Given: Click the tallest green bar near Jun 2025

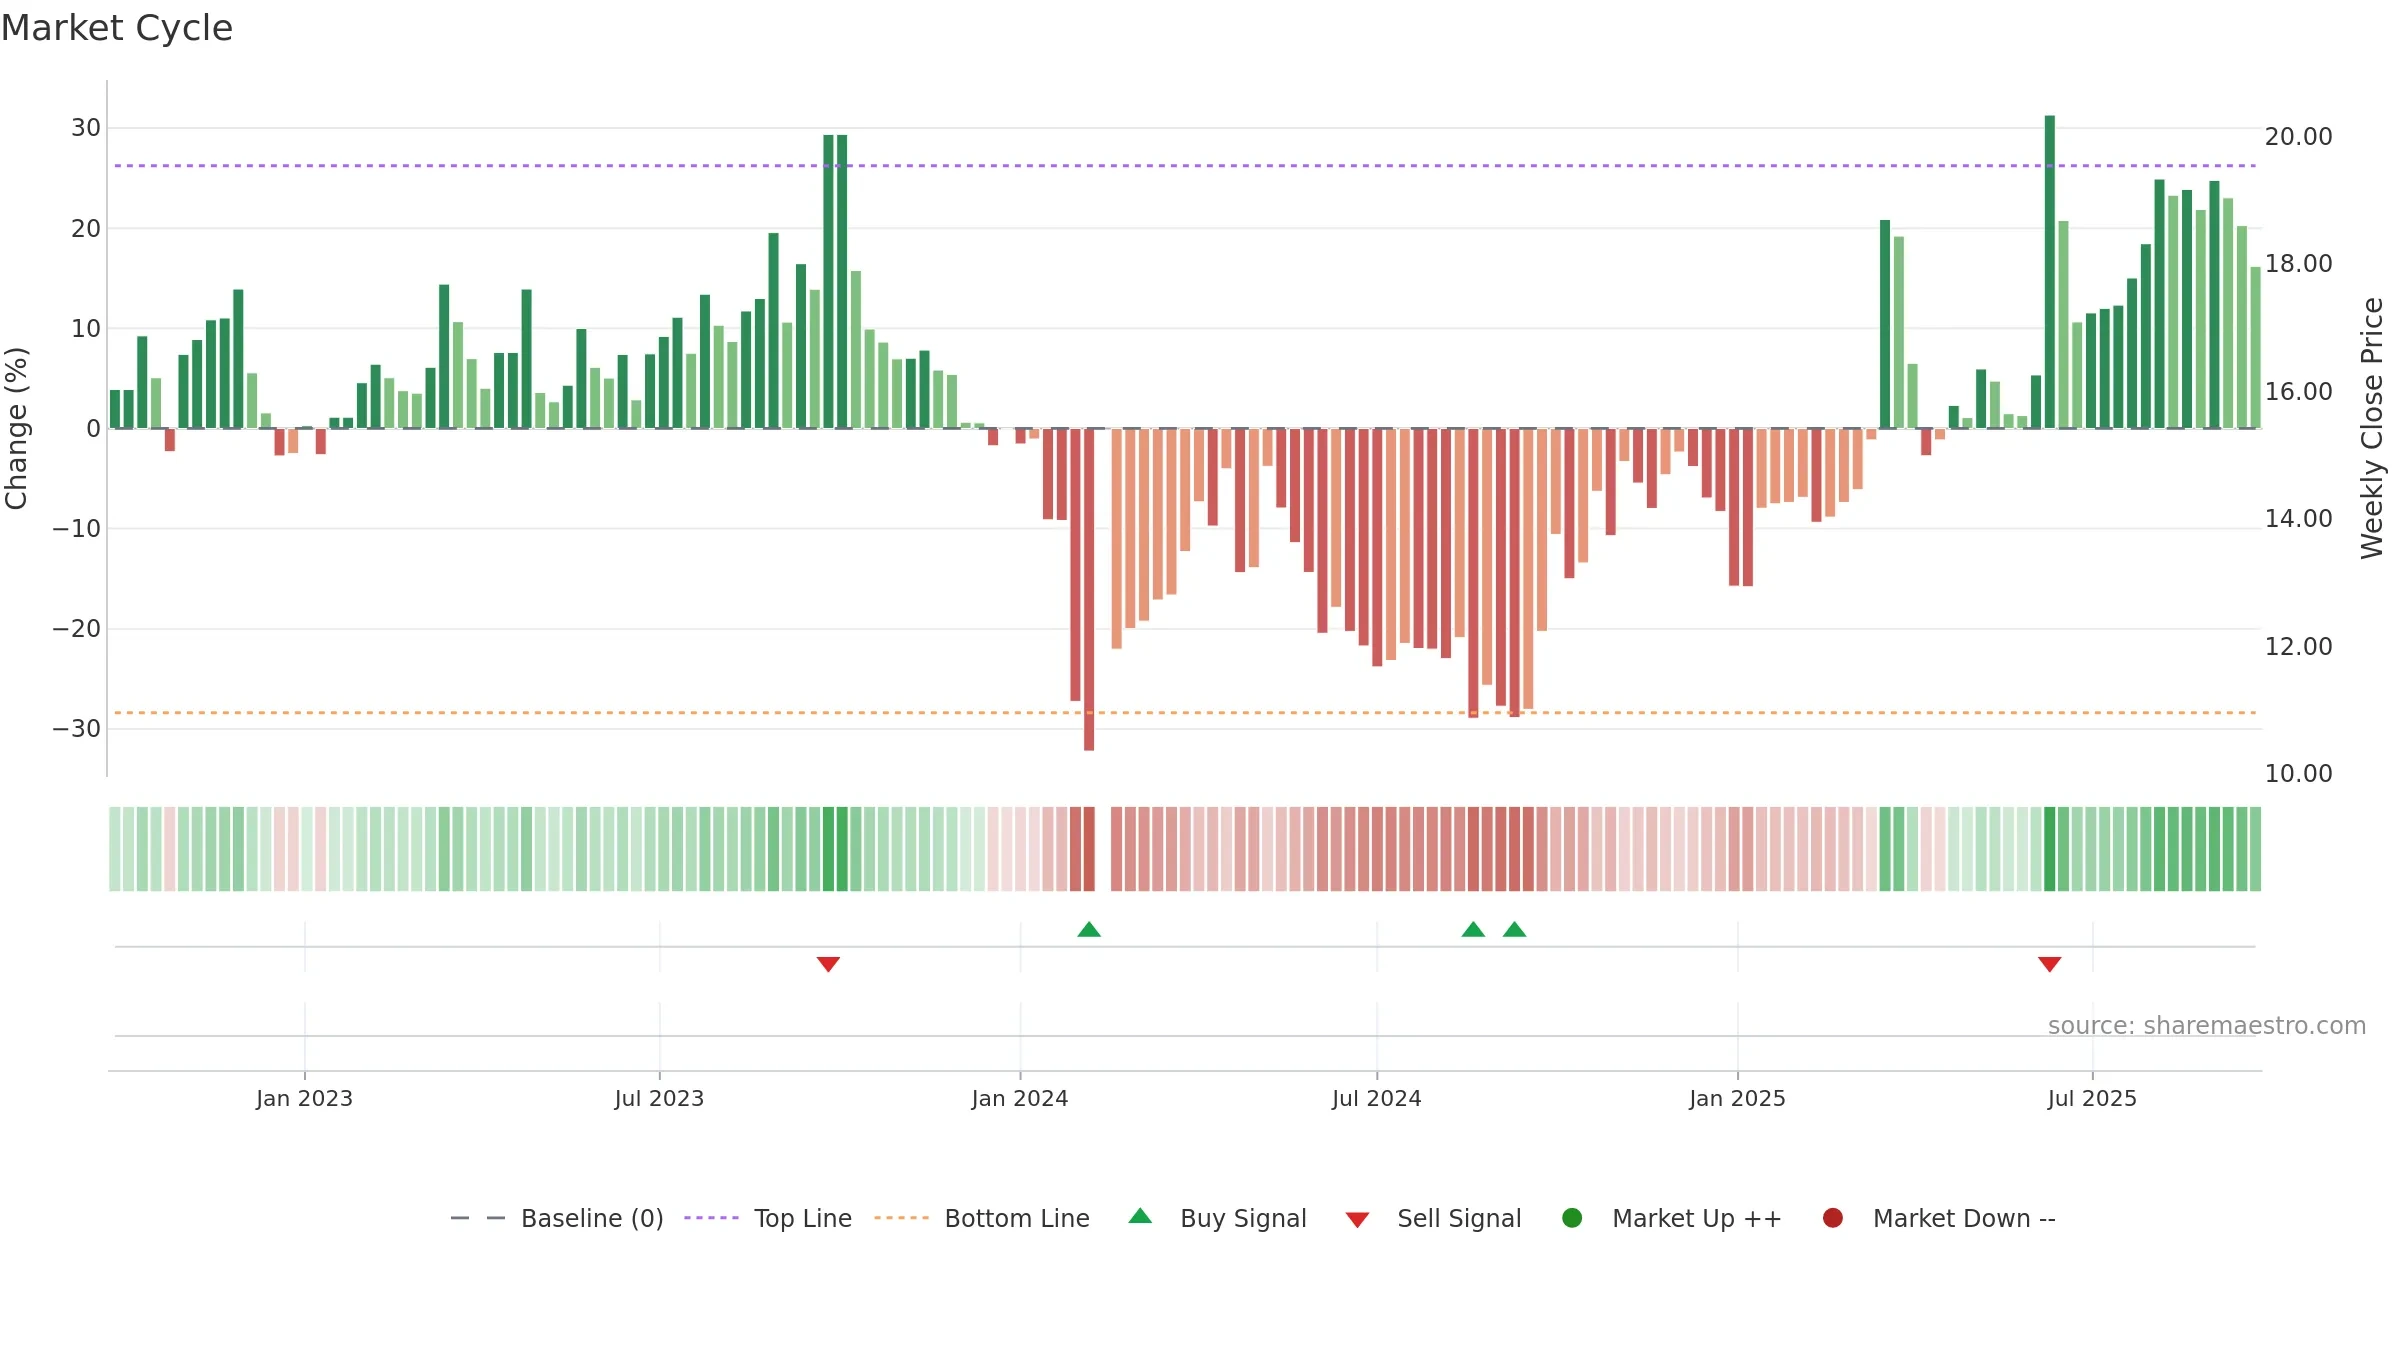Looking at the screenshot, I should [2050, 272].
